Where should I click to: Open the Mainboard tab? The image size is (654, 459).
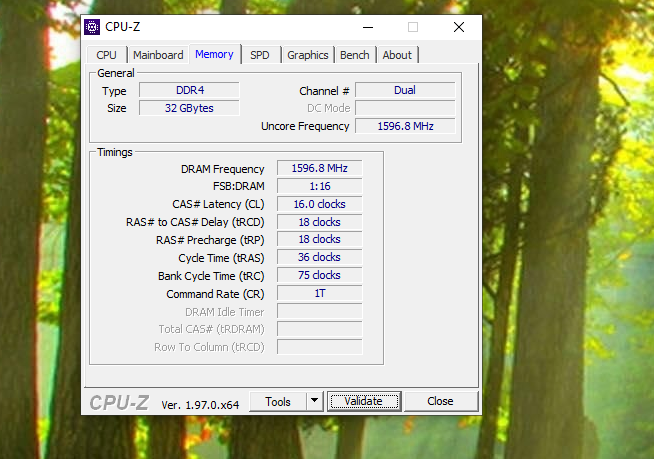[x=158, y=55]
